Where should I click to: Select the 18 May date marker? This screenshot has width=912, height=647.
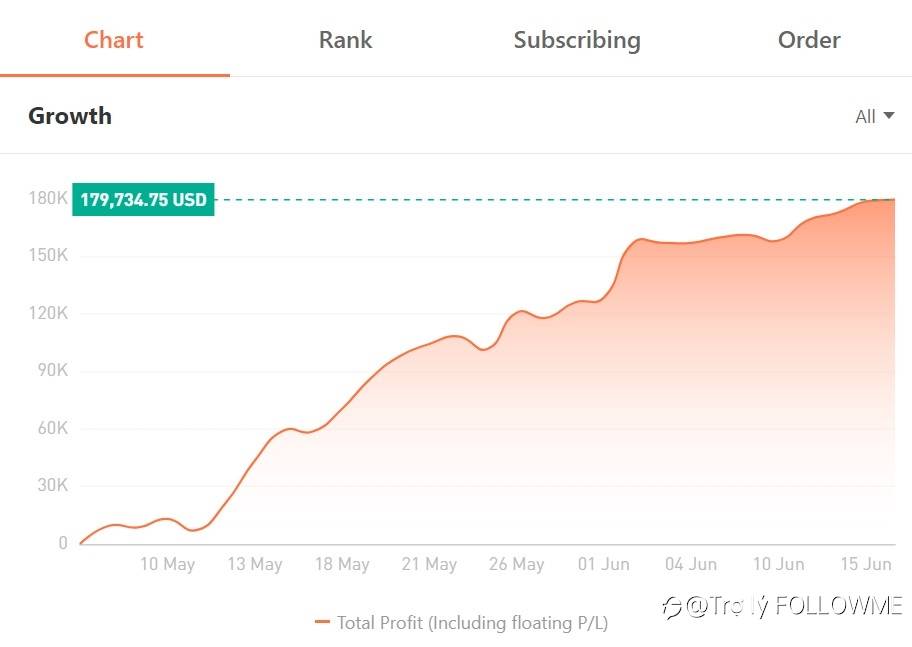pos(342,564)
